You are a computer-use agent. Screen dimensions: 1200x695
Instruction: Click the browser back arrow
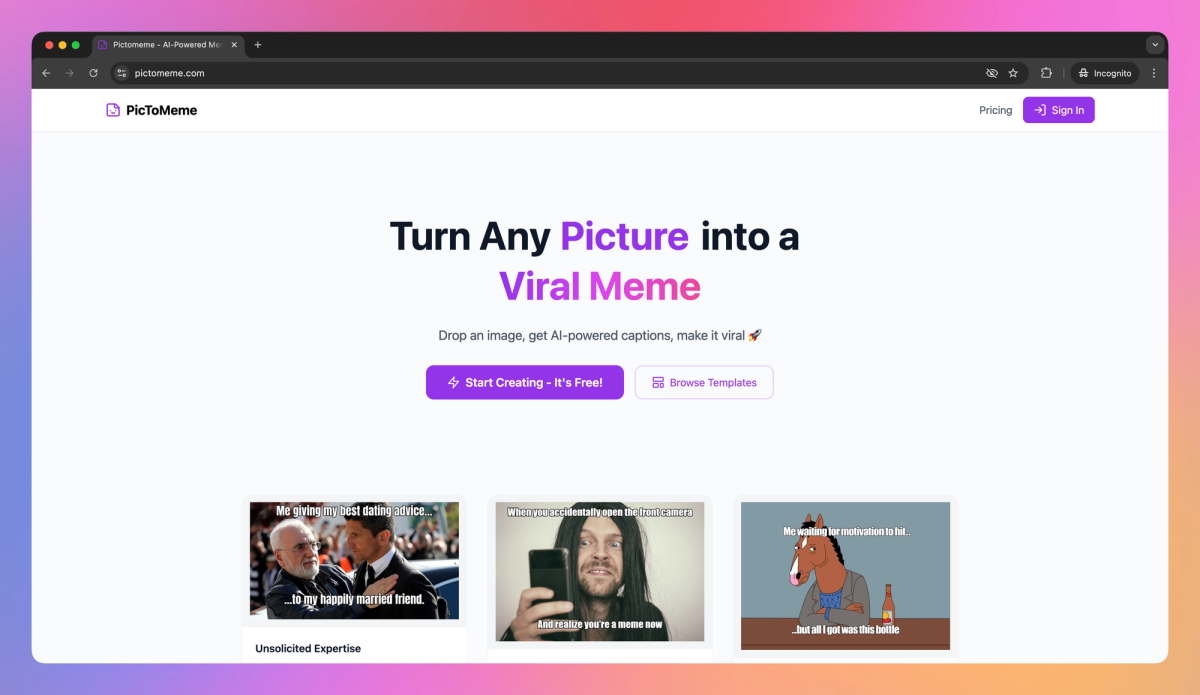pyautogui.click(x=46, y=73)
